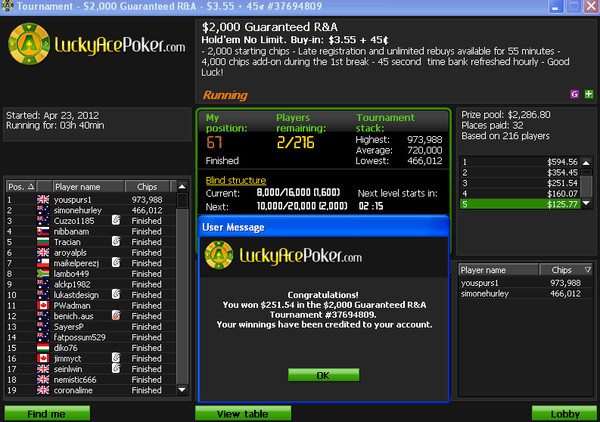Minimize the tournament window
The height and width of the screenshot is (422, 600).
point(556,7)
